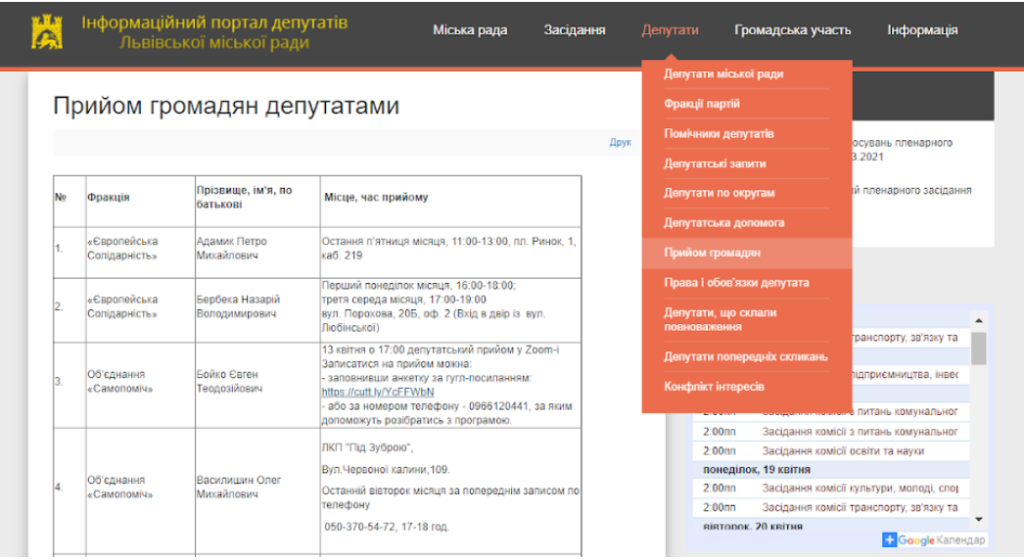Open Депутати попередніх скликань entry
Image resolution: width=1024 pixels, height=560 pixels.
pyautogui.click(x=746, y=357)
